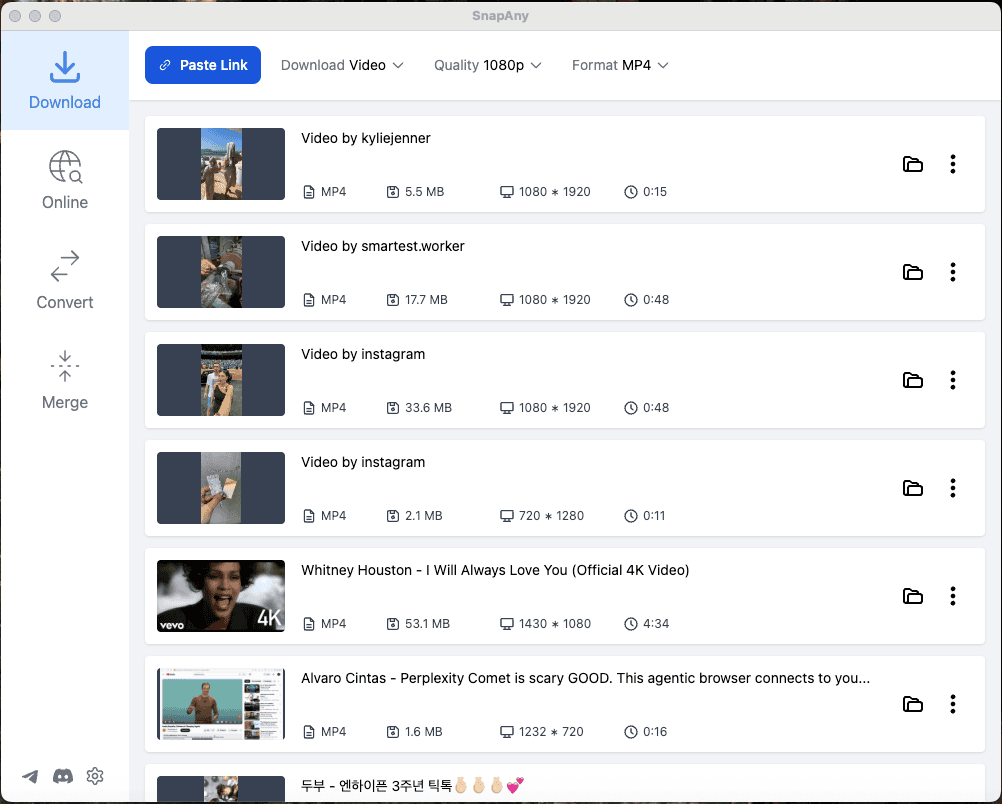Show more options for 33.6 MB instagram video
This screenshot has height=804, width=1002.
coord(953,380)
